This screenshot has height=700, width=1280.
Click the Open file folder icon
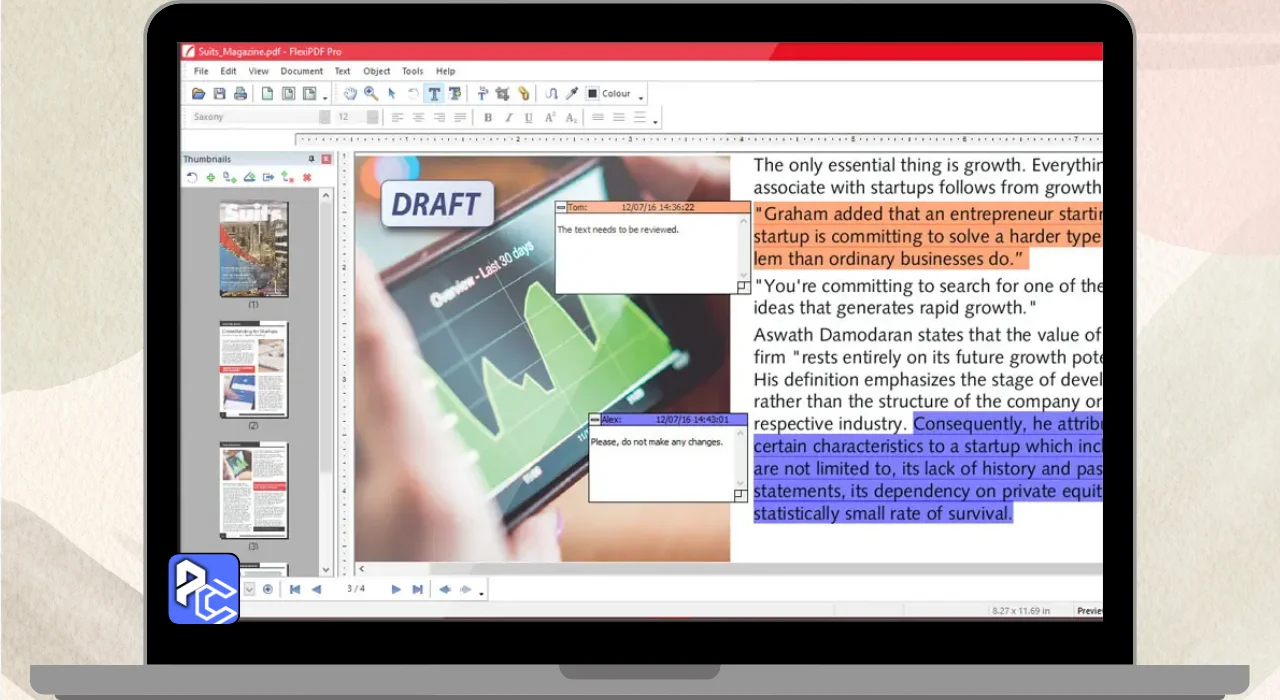(199, 94)
